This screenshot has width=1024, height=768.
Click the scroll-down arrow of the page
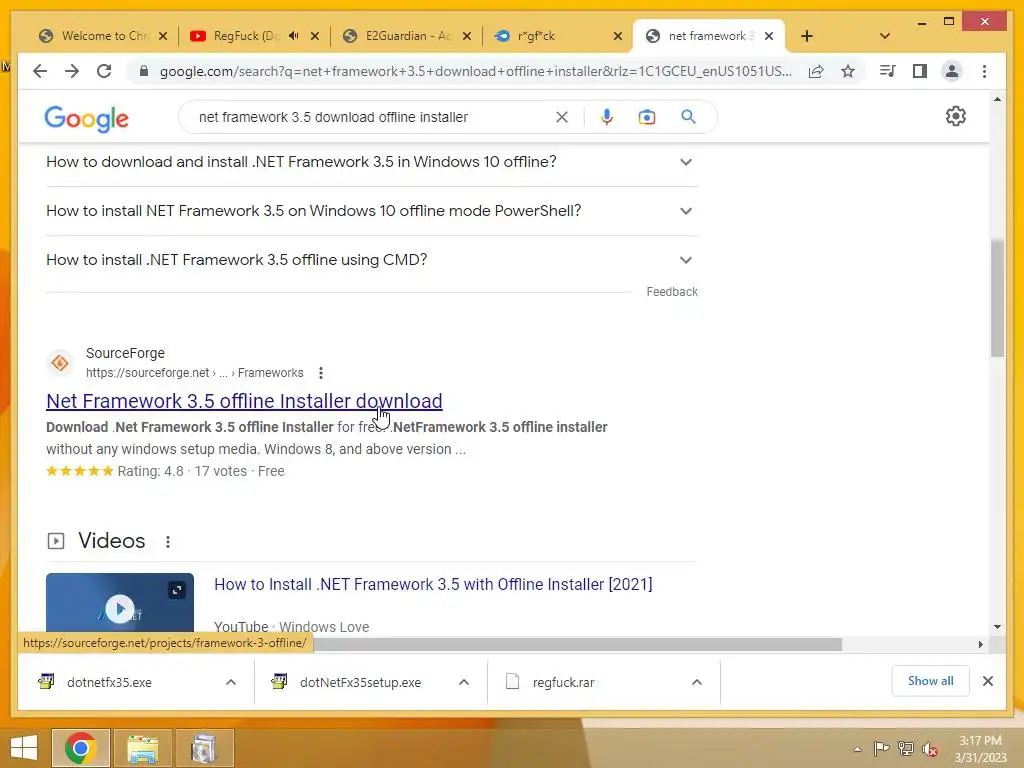point(997,627)
